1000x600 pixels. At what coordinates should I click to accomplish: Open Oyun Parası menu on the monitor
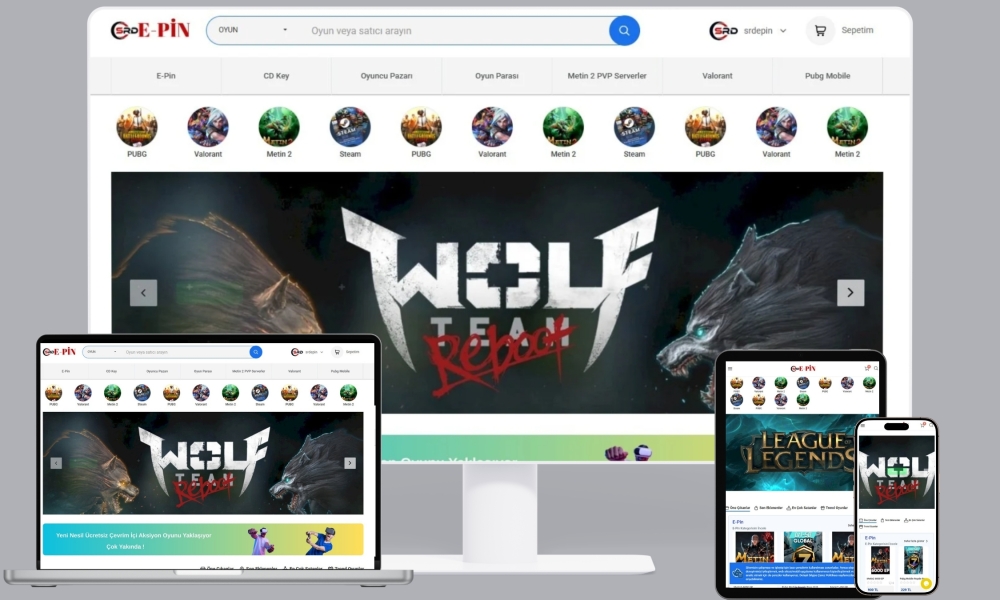coord(497,76)
